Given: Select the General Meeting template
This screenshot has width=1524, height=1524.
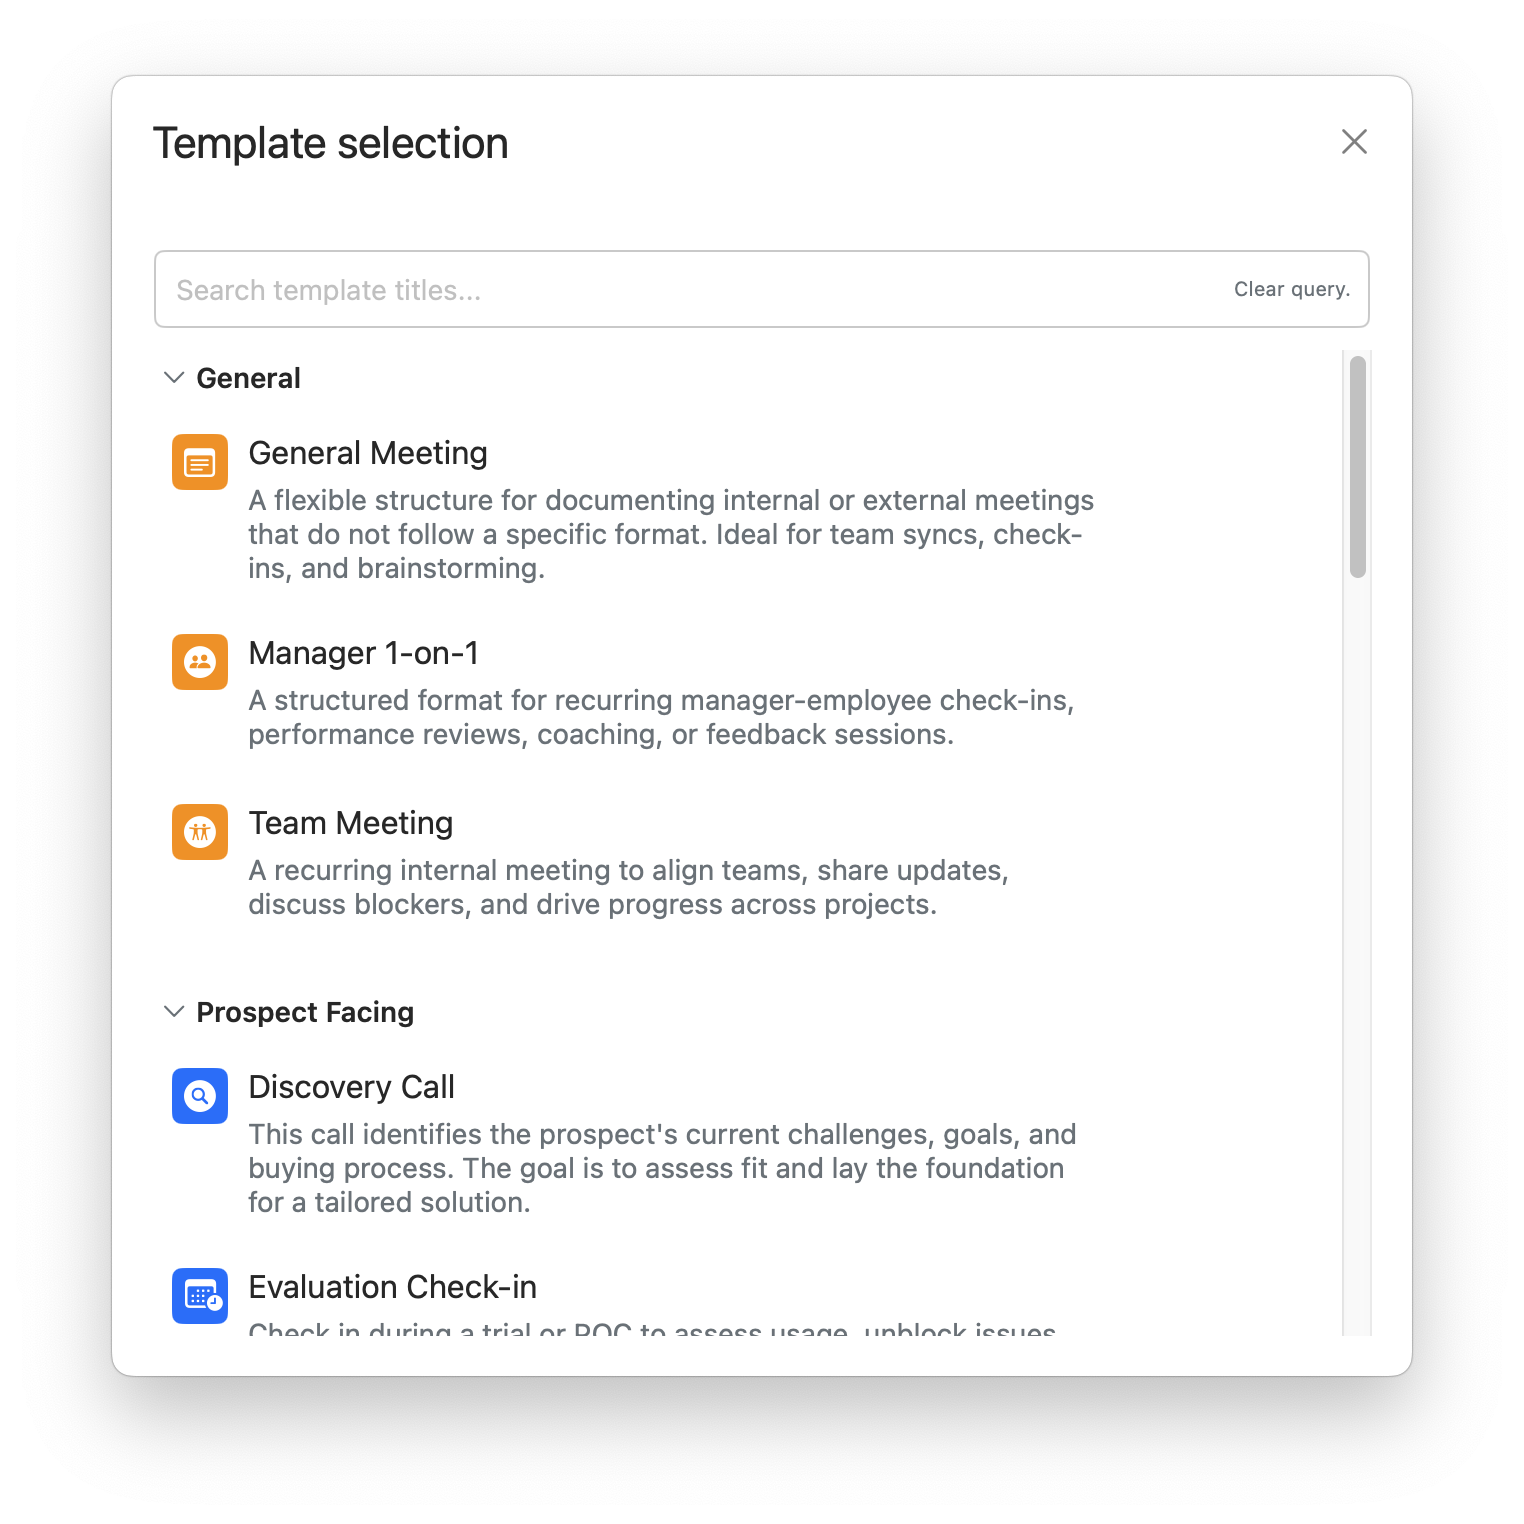Looking at the screenshot, I should point(368,452).
